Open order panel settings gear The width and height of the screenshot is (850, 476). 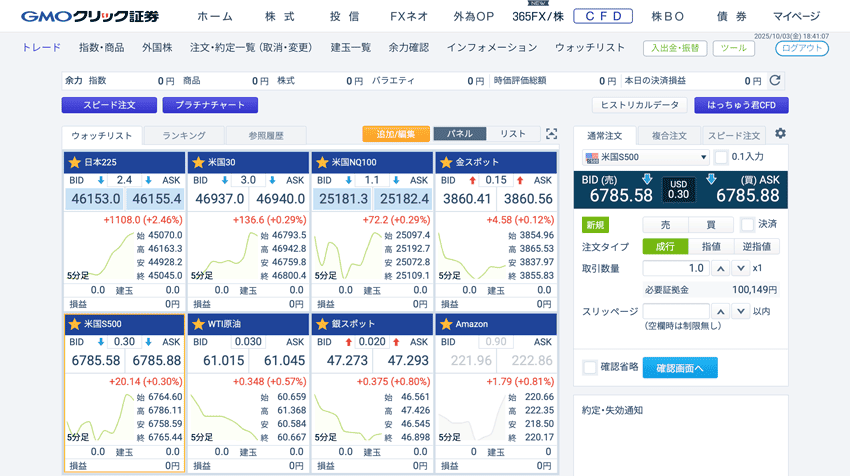(x=780, y=134)
